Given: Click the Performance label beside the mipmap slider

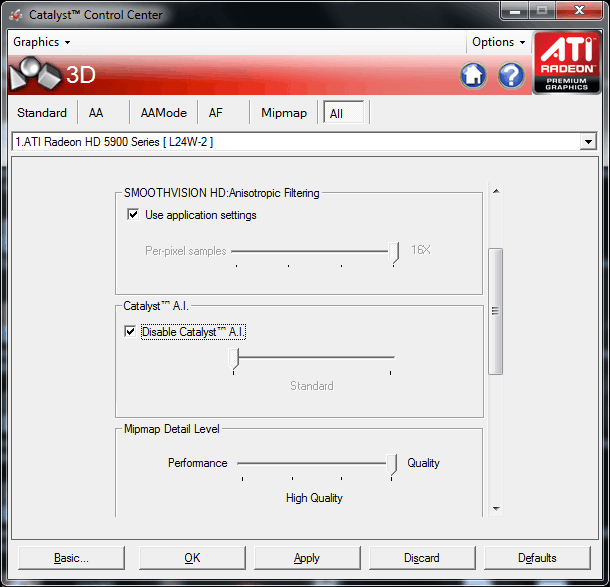Looking at the screenshot, I should (198, 463).
